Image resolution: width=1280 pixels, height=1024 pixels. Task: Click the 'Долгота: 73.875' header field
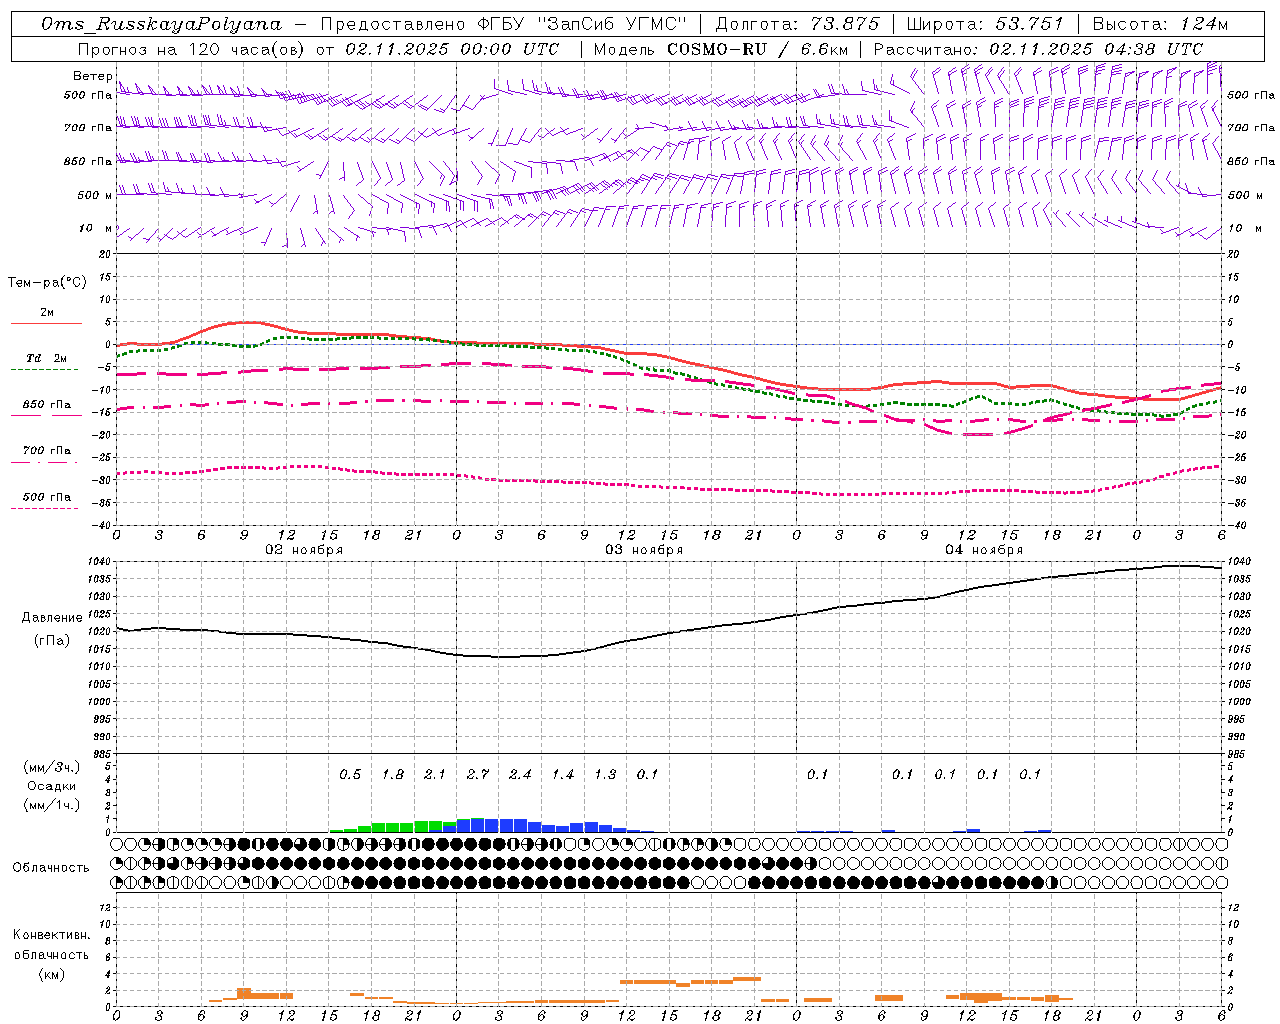(x=797, y=24)
